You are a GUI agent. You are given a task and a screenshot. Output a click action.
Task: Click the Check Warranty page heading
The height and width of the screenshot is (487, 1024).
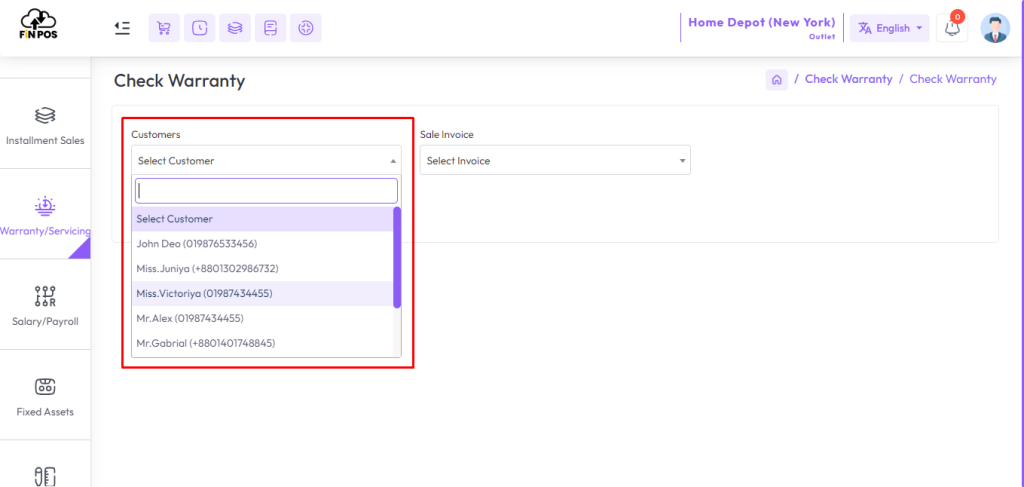pos(180,81)
